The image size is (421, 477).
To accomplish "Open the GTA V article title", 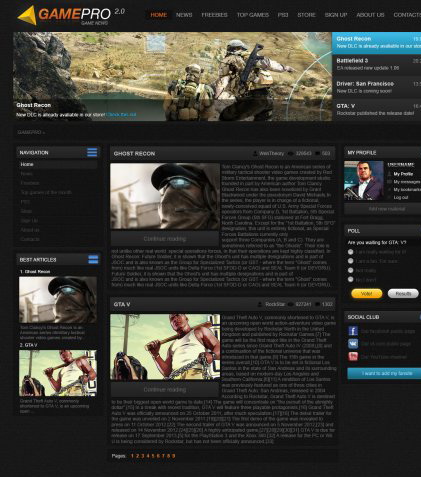I will [x=122, y=304].
